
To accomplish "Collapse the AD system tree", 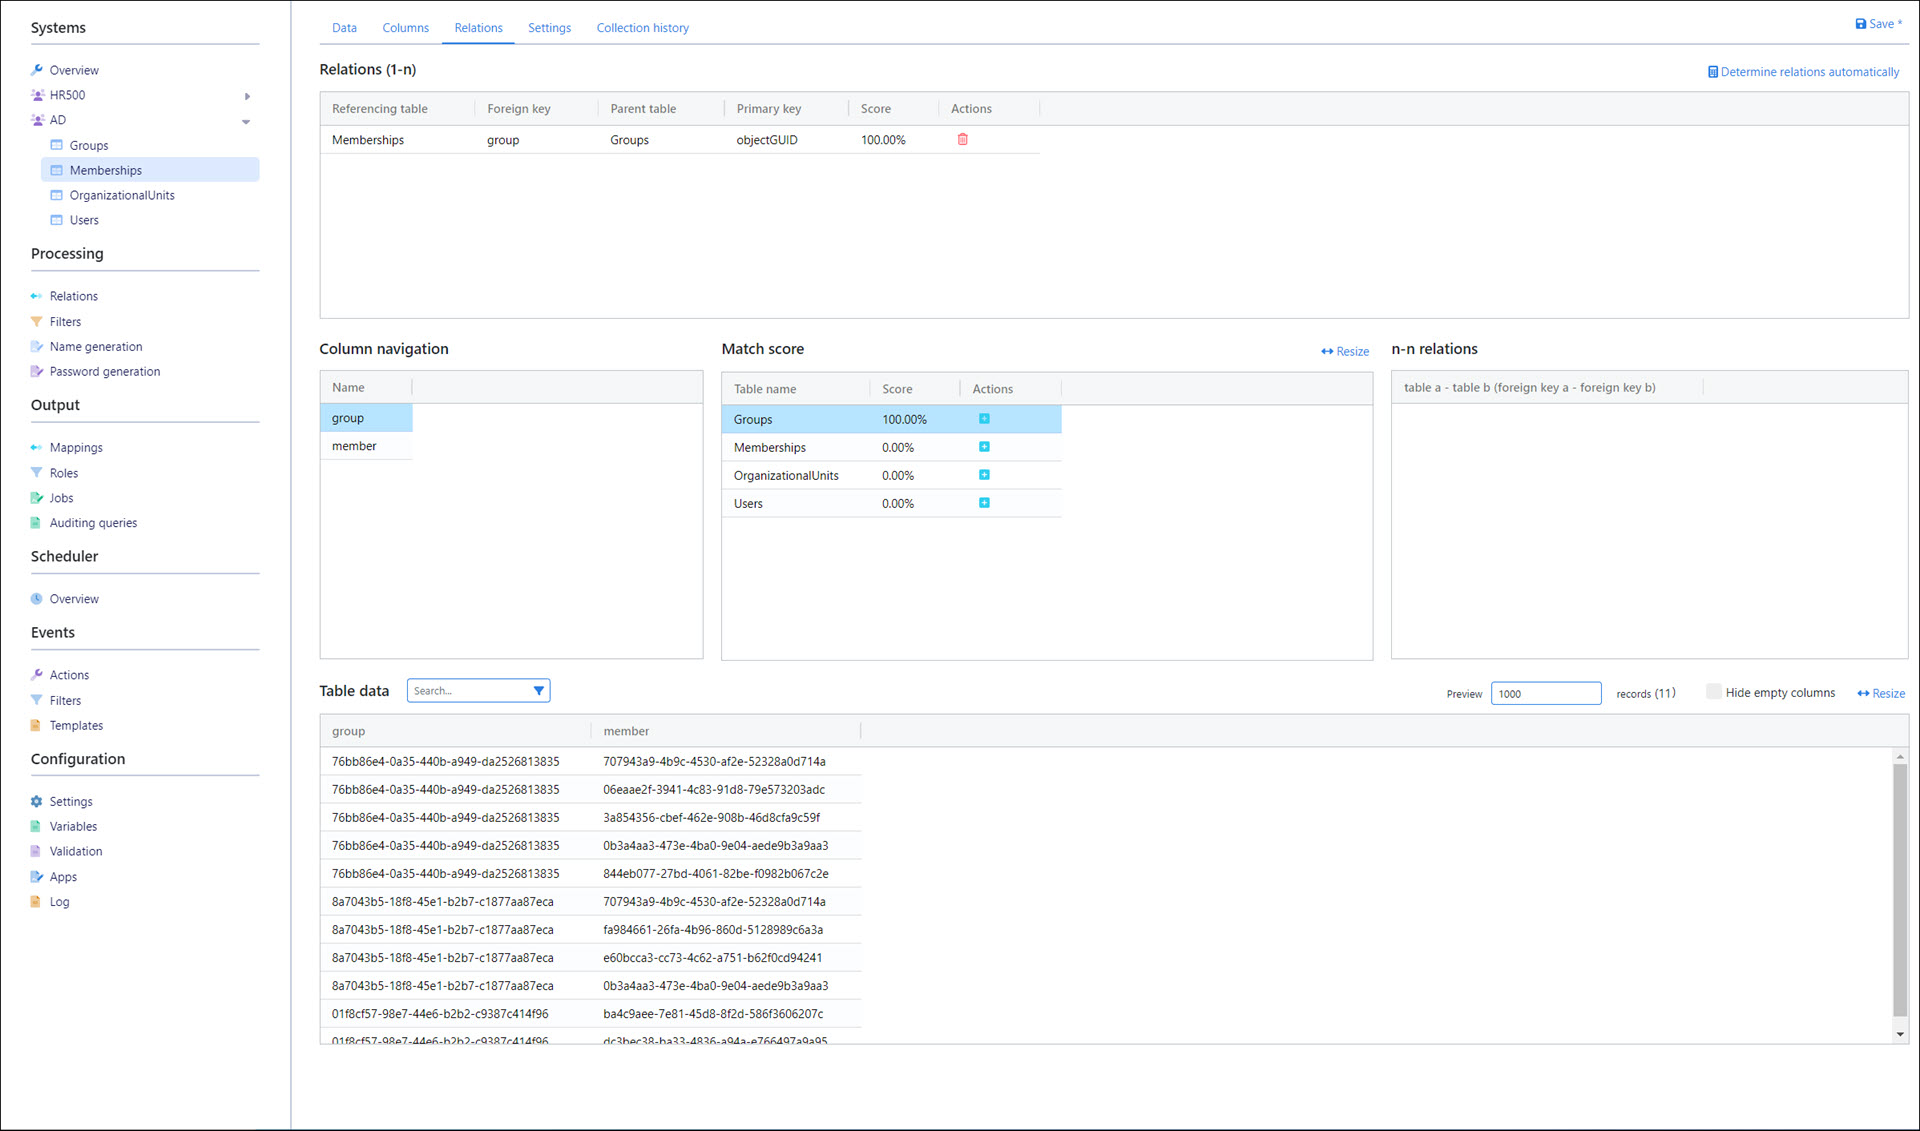I will click(246, 121).
